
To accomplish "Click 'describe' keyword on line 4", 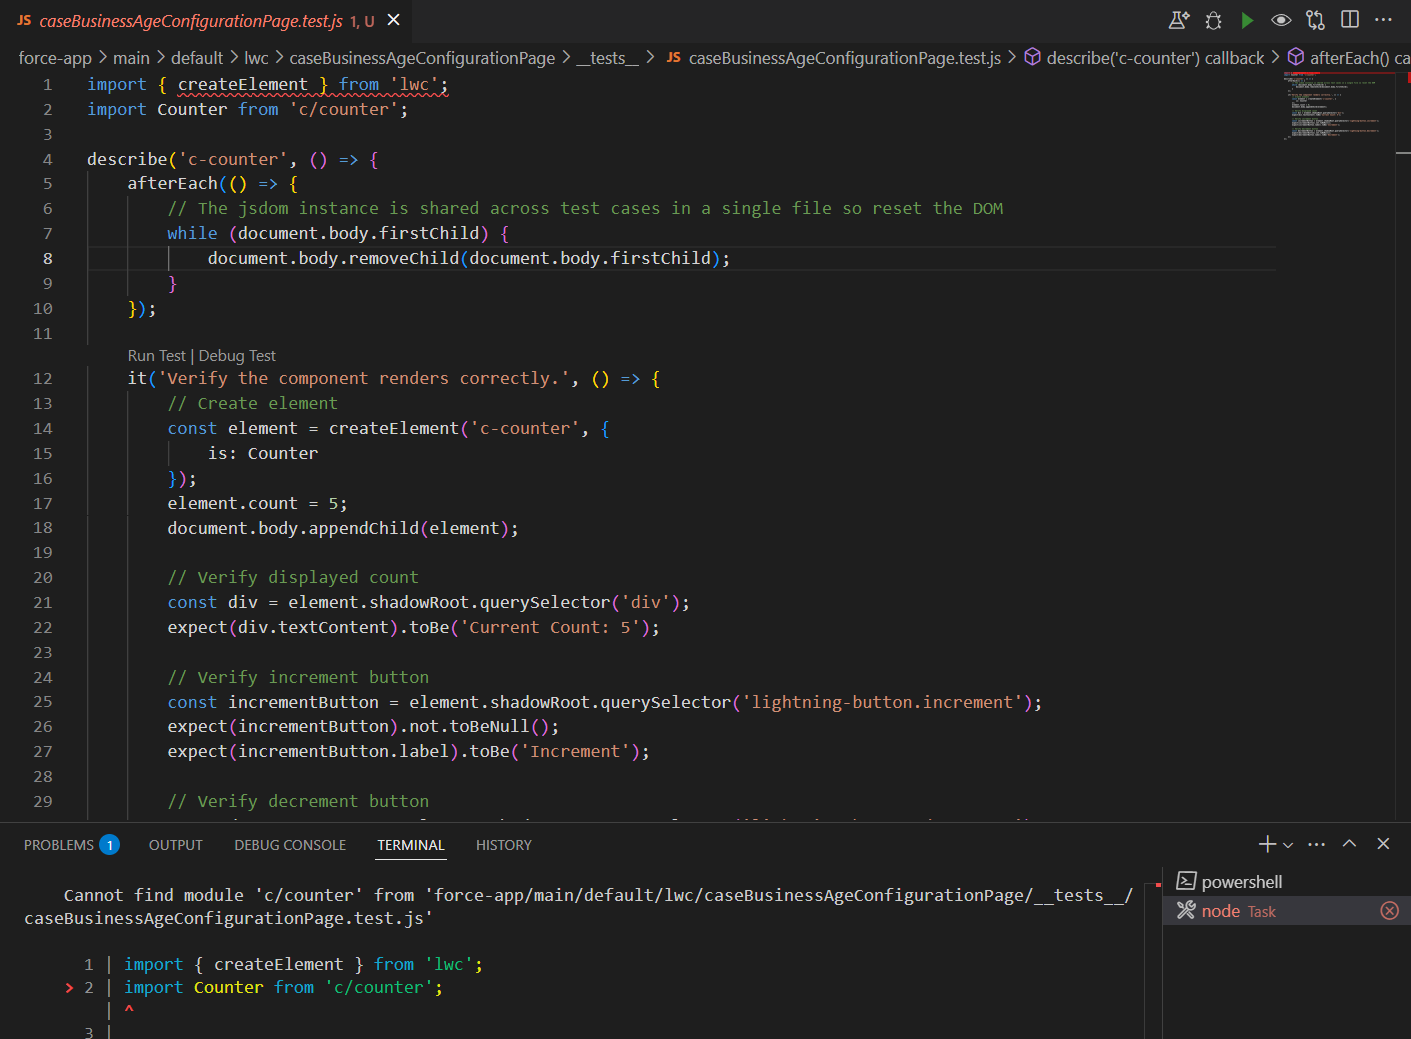I will coord(127,159).
